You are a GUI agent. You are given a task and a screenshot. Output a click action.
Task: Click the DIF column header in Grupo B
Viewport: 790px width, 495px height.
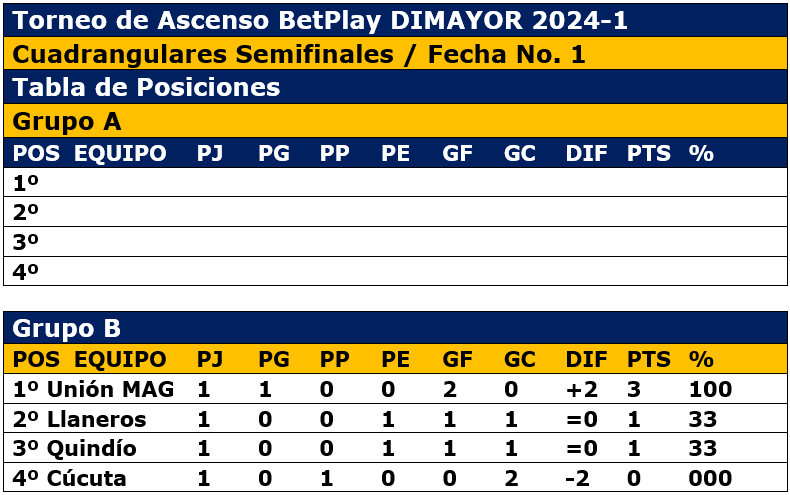tap(586, 359)
